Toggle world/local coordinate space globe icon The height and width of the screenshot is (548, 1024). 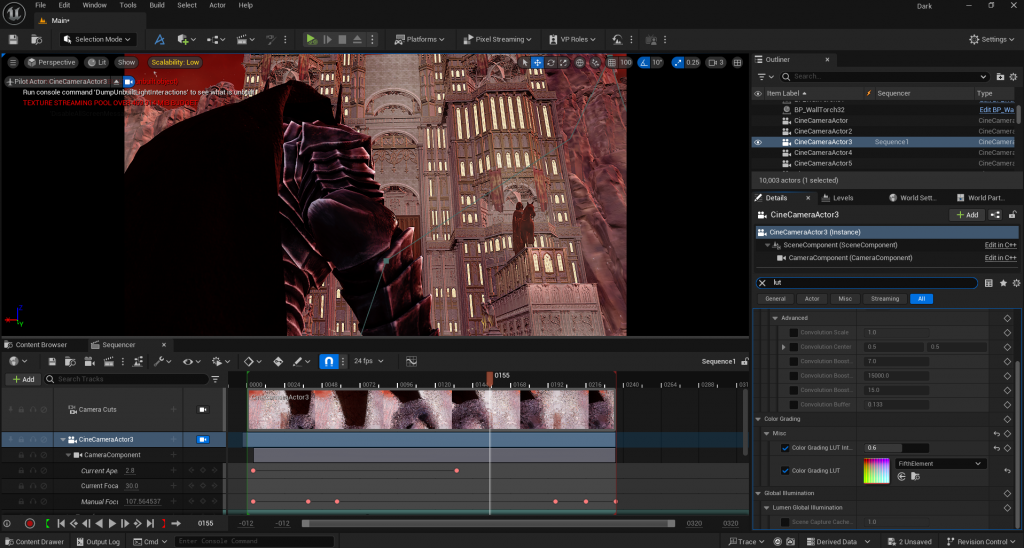(579, 63)
